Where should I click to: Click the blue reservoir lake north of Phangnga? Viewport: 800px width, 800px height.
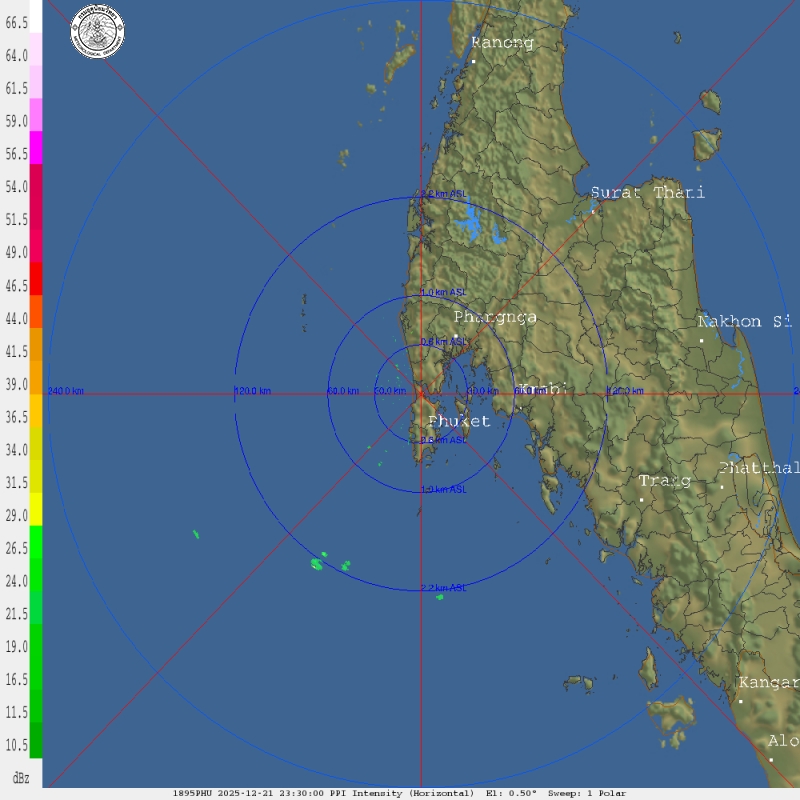[468, 225]
